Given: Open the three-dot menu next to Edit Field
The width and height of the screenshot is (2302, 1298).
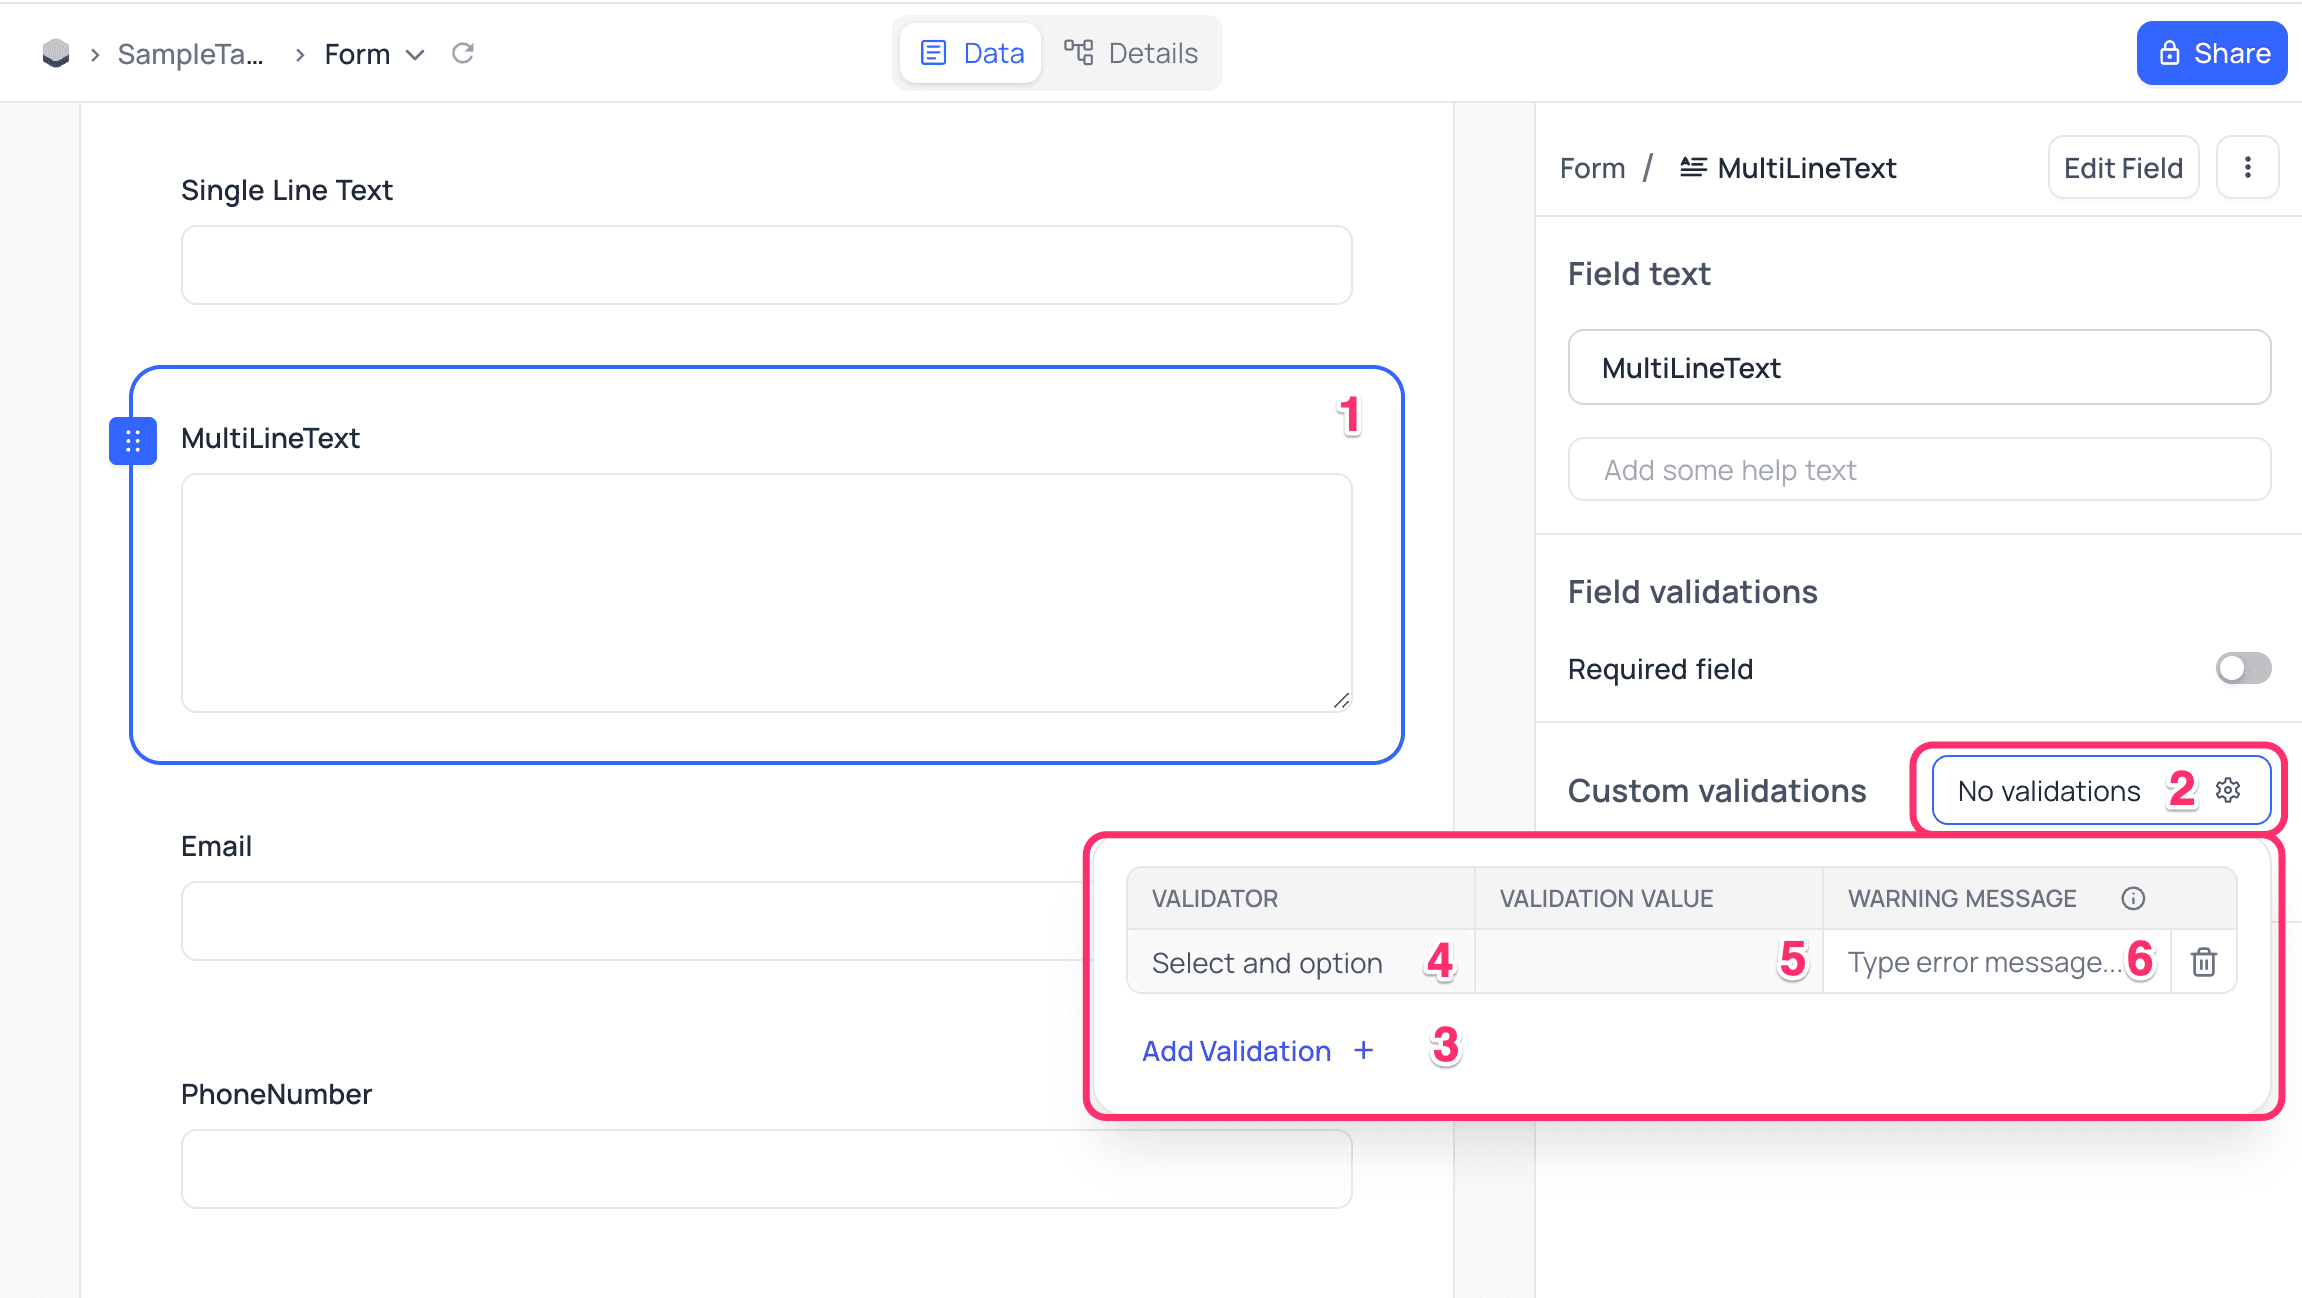Looking at the screenshot, I should [x=2248, y=167].
